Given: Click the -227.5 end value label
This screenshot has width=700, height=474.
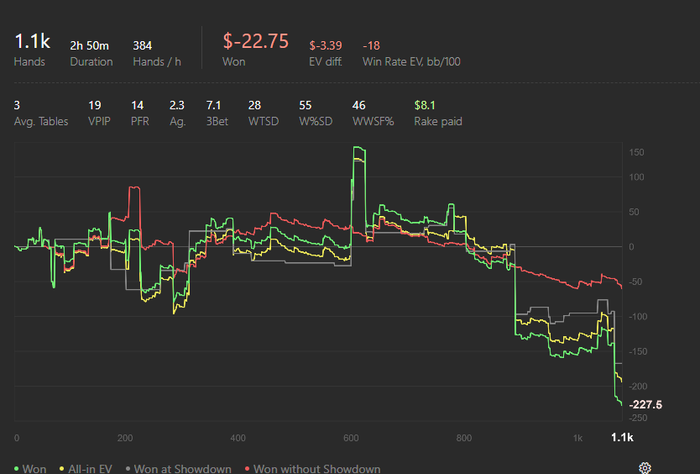Looking at the screenshot, I should 646,405.
